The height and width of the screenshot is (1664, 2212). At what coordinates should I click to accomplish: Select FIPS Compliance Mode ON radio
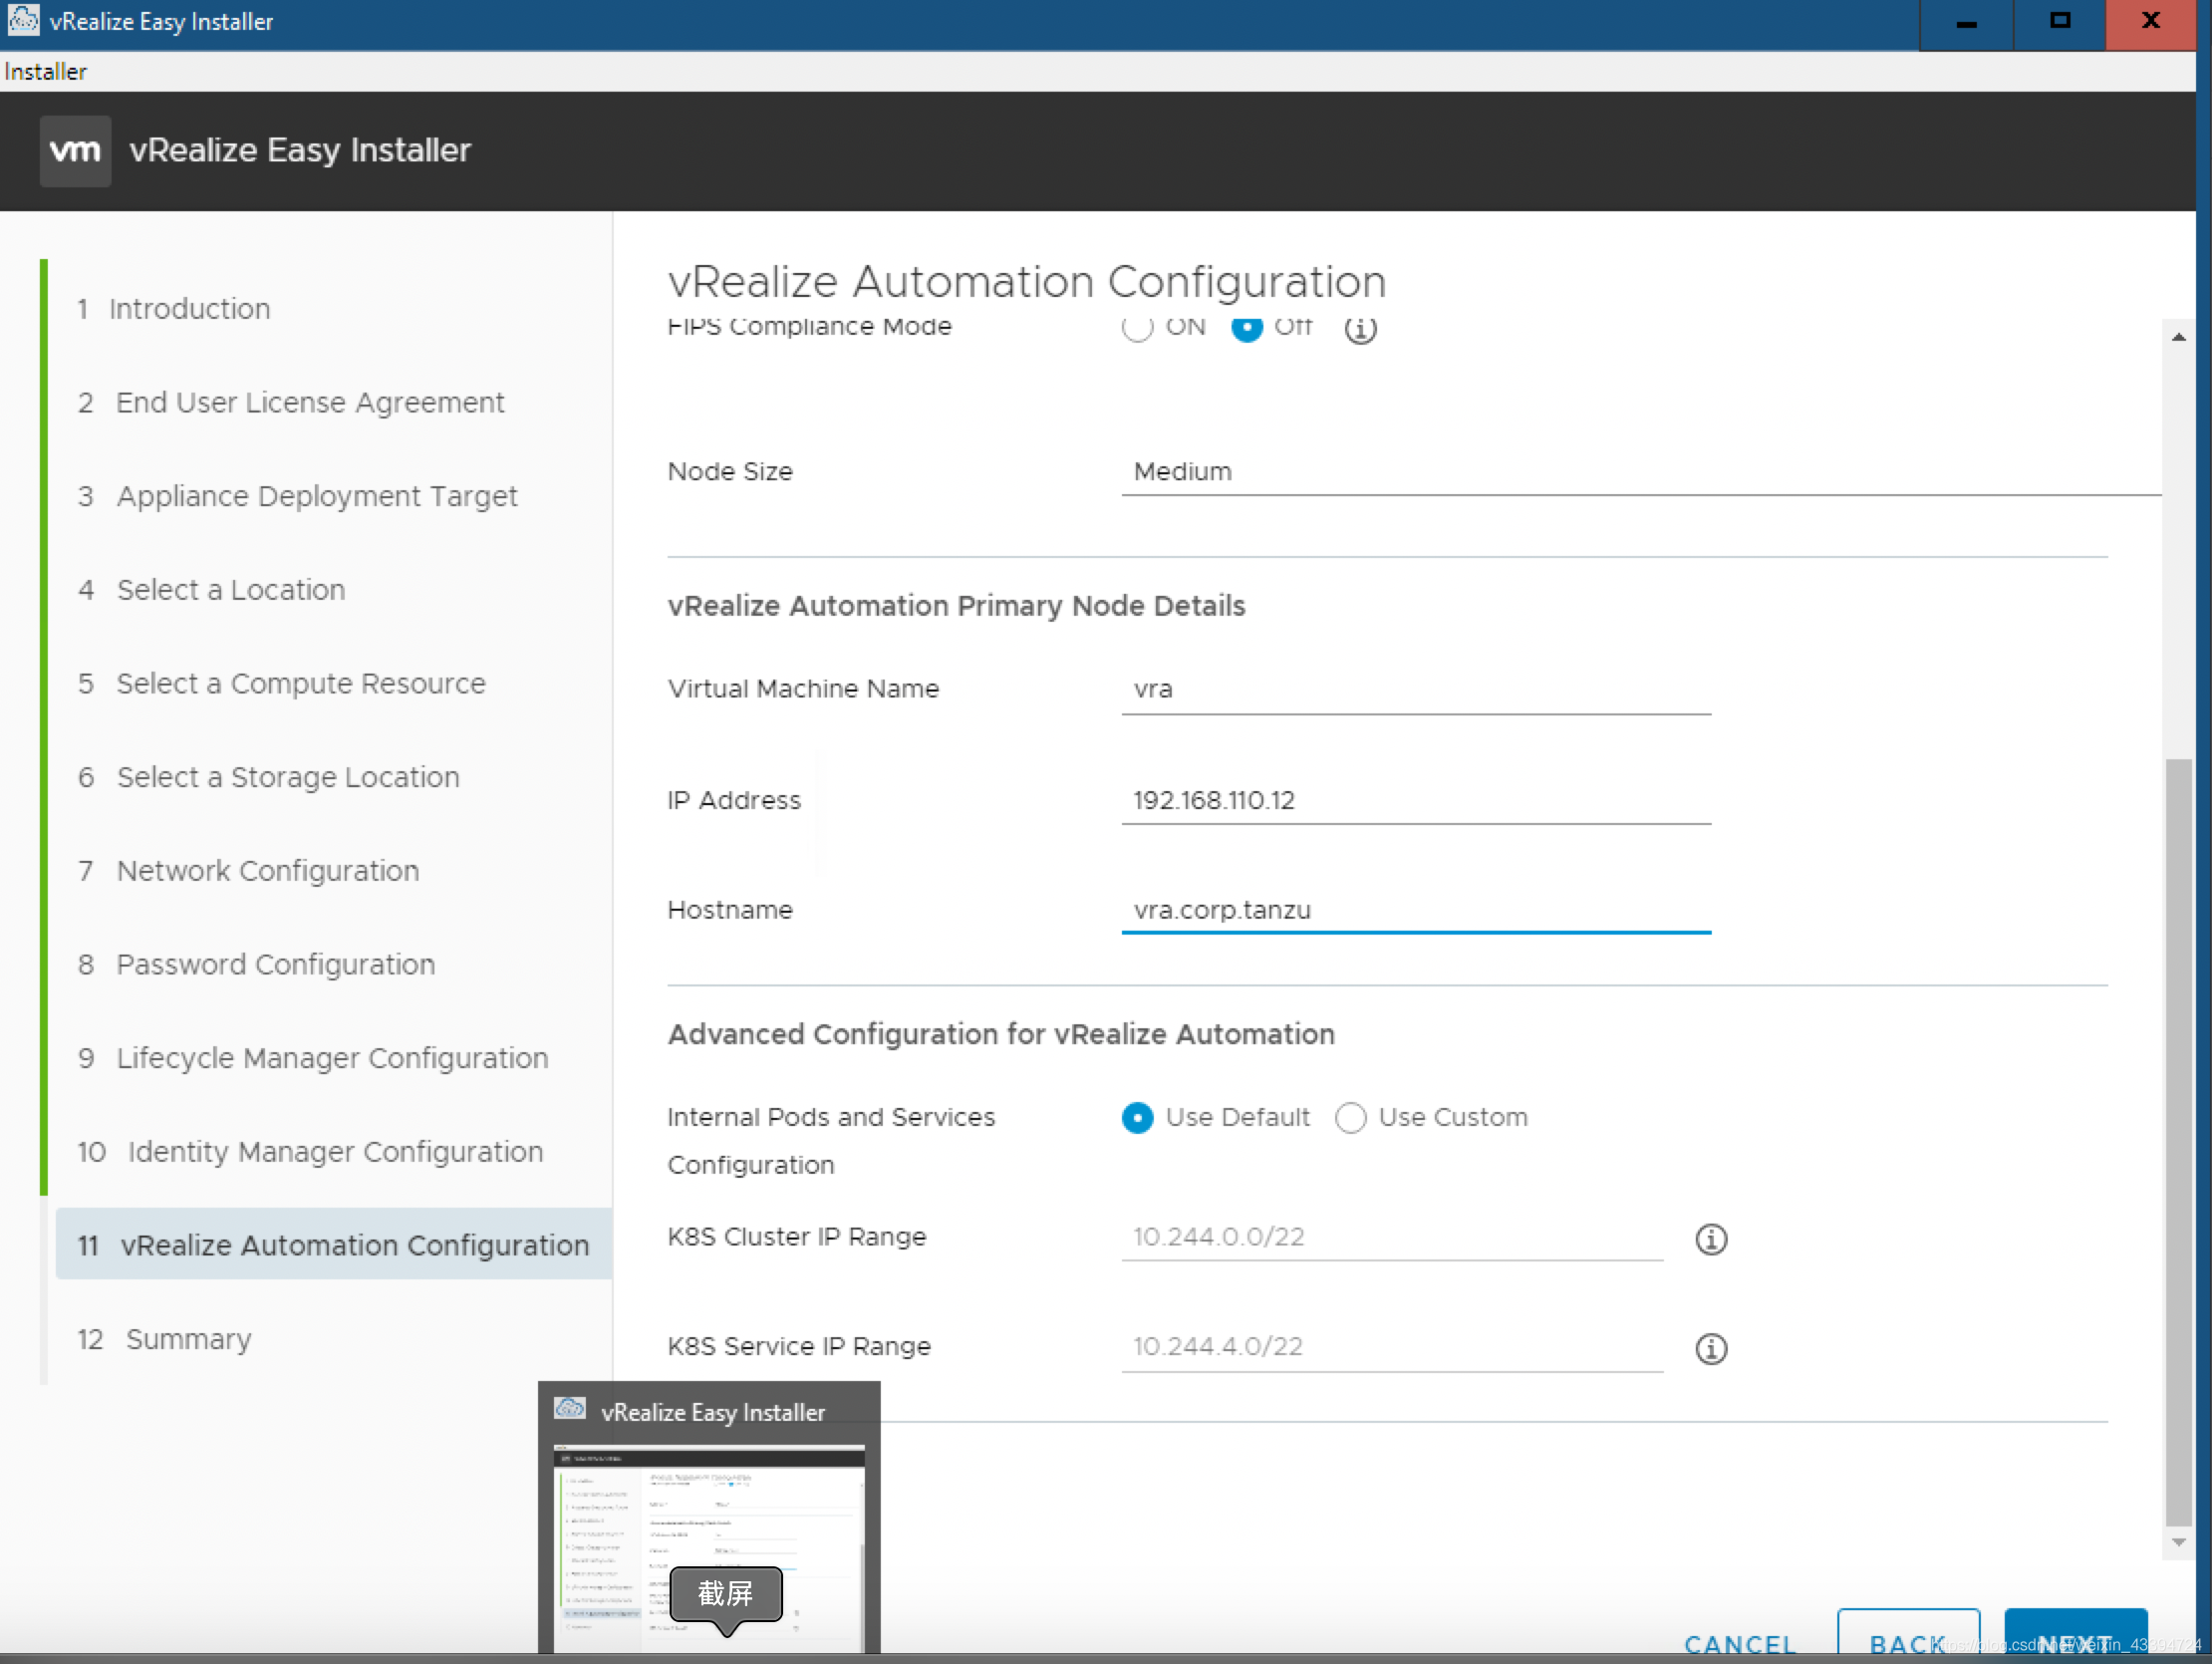pyautogui.click(x=1137, y=328)
